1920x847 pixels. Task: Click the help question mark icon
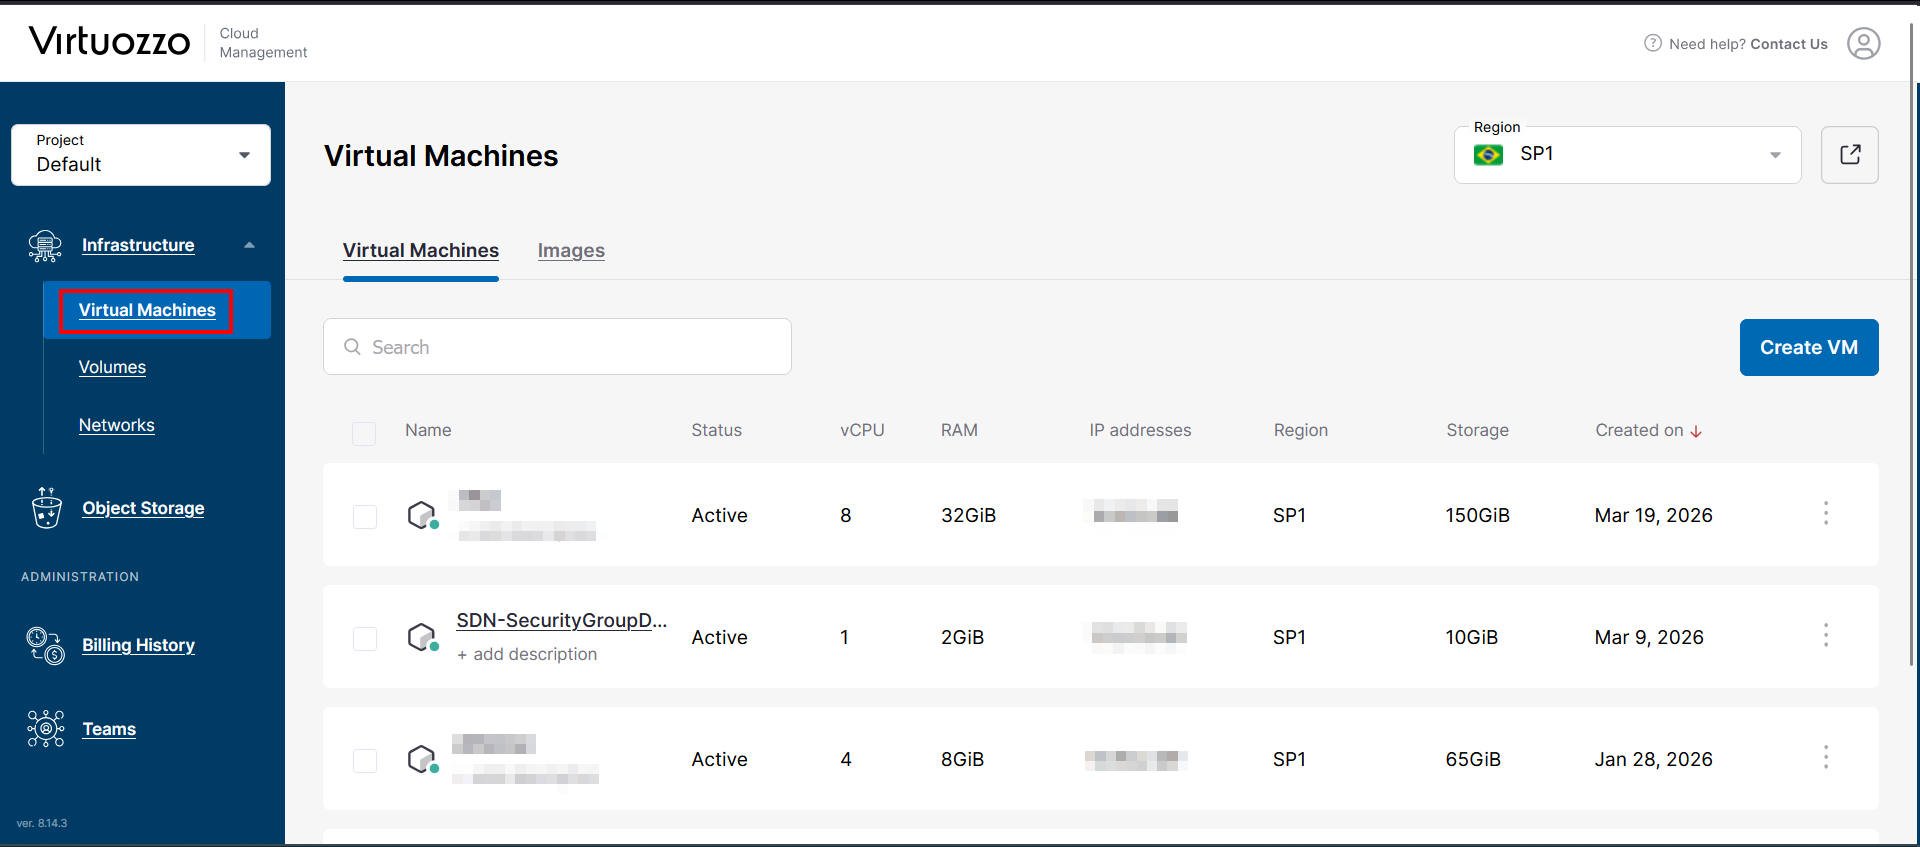pyautogui.click(x=1653, y=43)
